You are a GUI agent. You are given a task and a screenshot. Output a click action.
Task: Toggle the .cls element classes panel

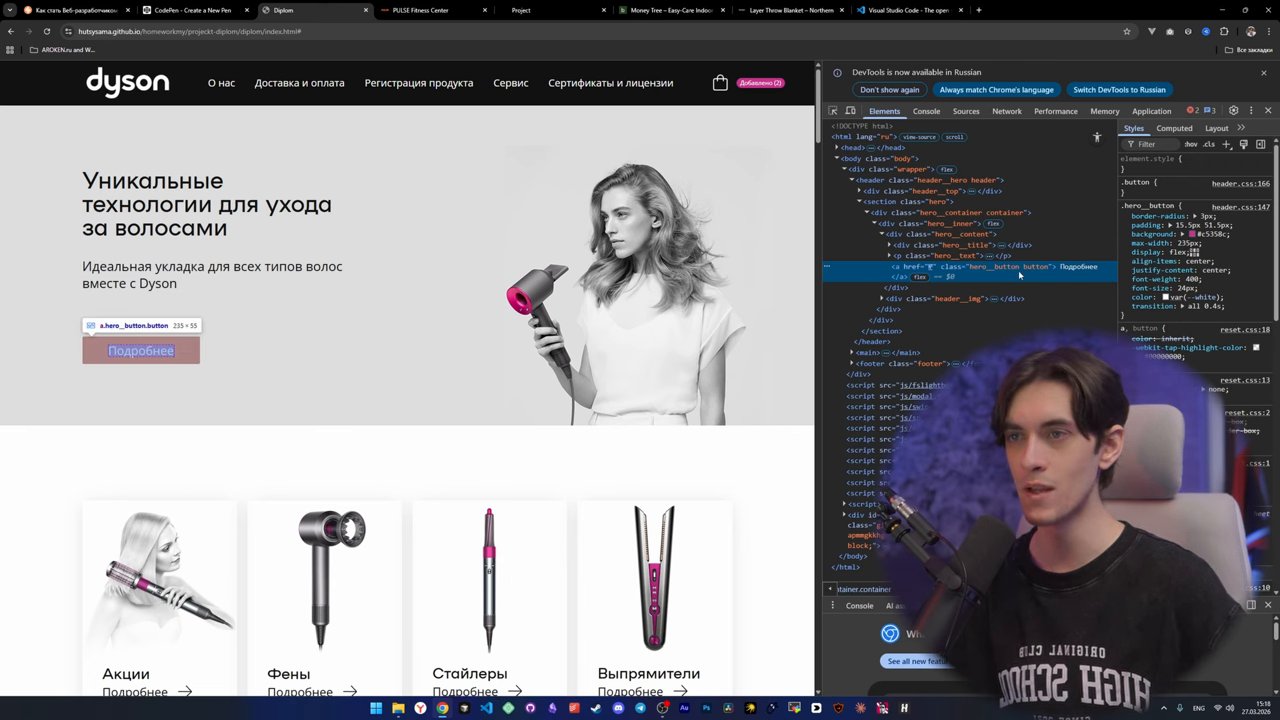1208,144
